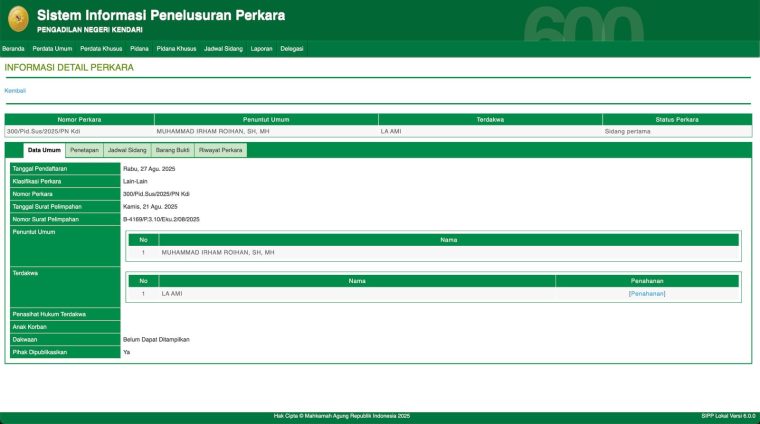
Task: Open the Laporan menu
Action: pyautogui.click(x=261, y=48)
